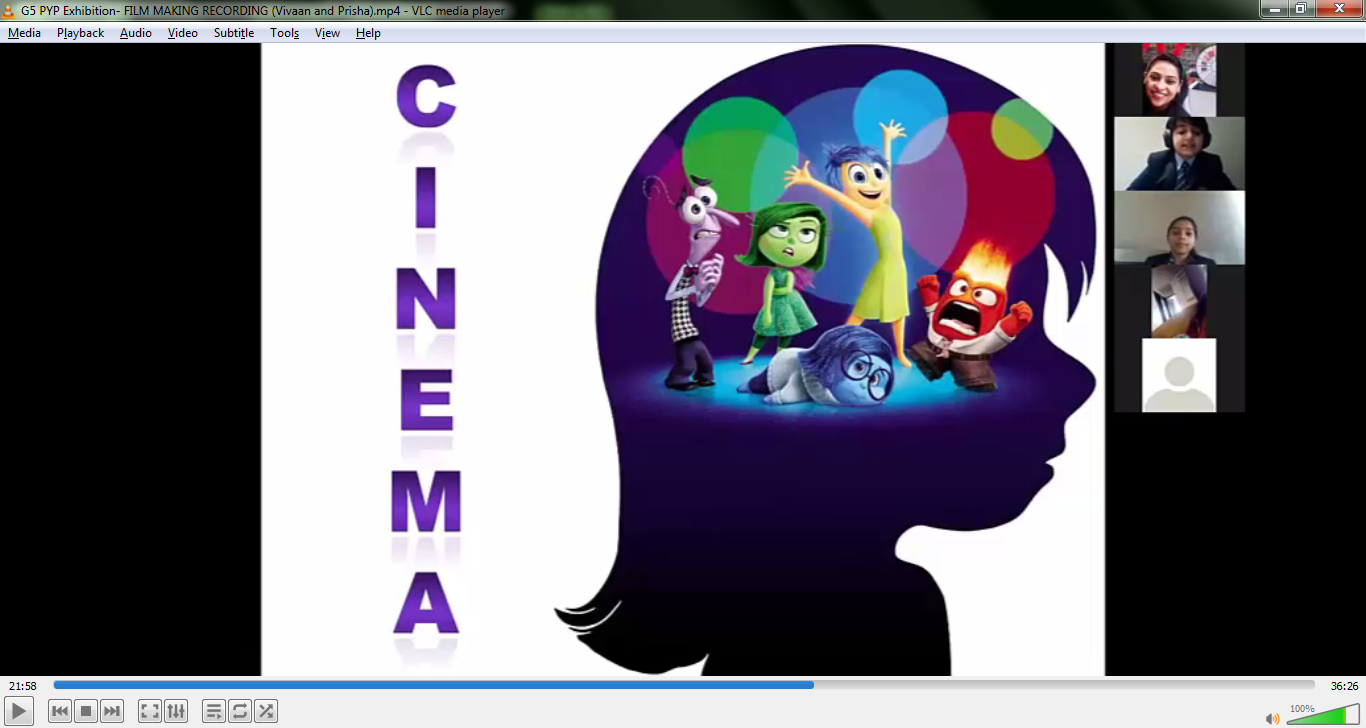Click the blank avatar participant thumbnail

[x=1179, y=375]
